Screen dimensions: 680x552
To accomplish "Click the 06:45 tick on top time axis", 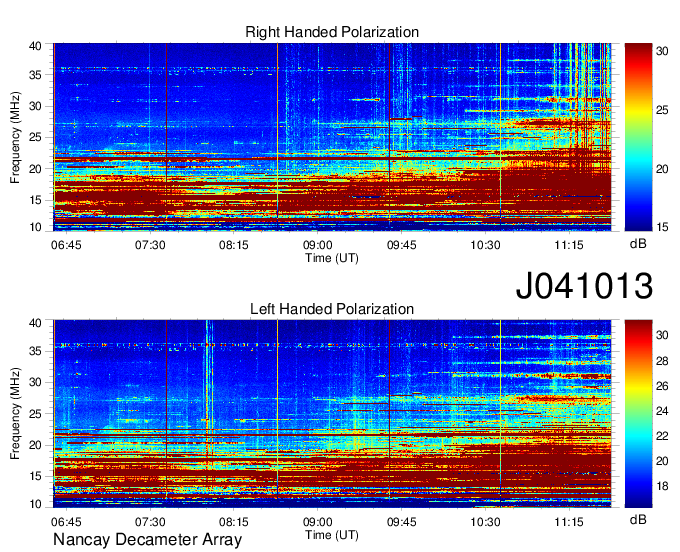I will pos(66,245).
